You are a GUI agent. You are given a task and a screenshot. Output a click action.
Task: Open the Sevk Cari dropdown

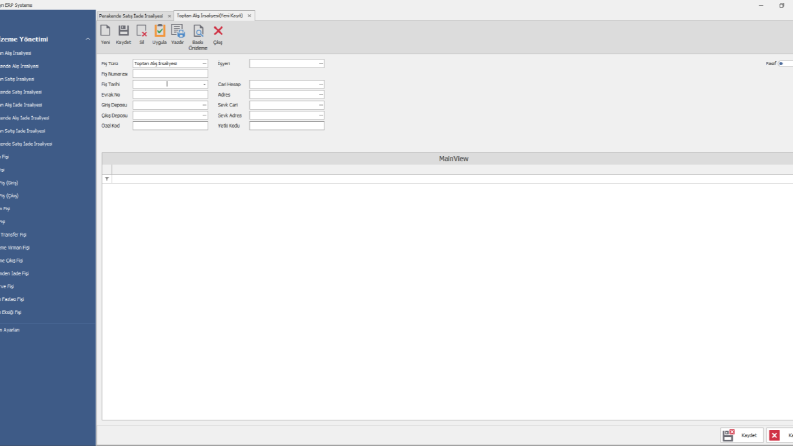tap(321, 105)
